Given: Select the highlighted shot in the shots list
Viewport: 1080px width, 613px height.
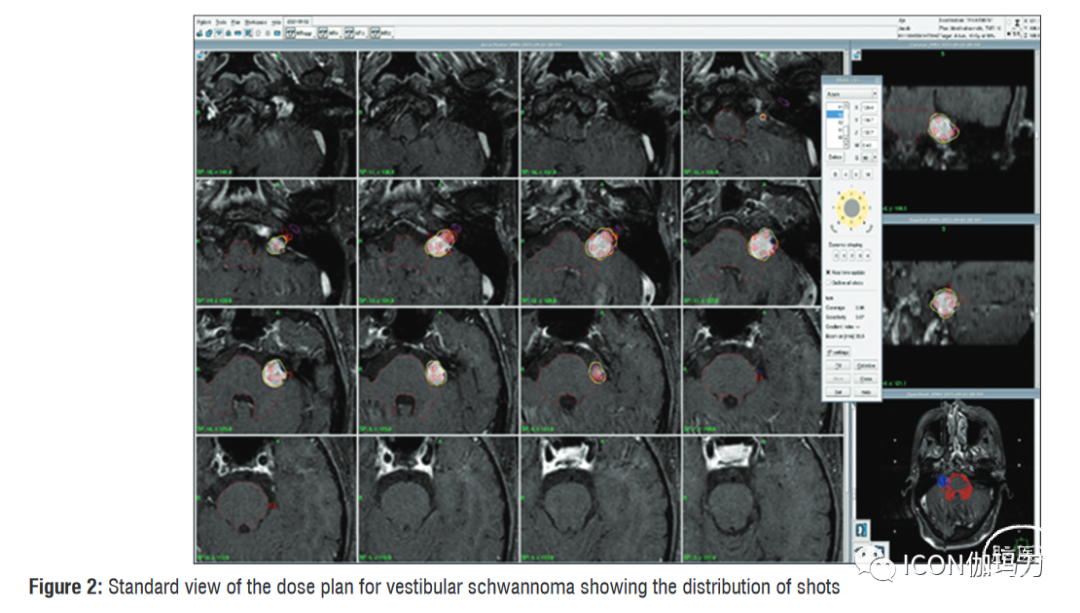Looking at the screenshot, I should coord(835,114).
